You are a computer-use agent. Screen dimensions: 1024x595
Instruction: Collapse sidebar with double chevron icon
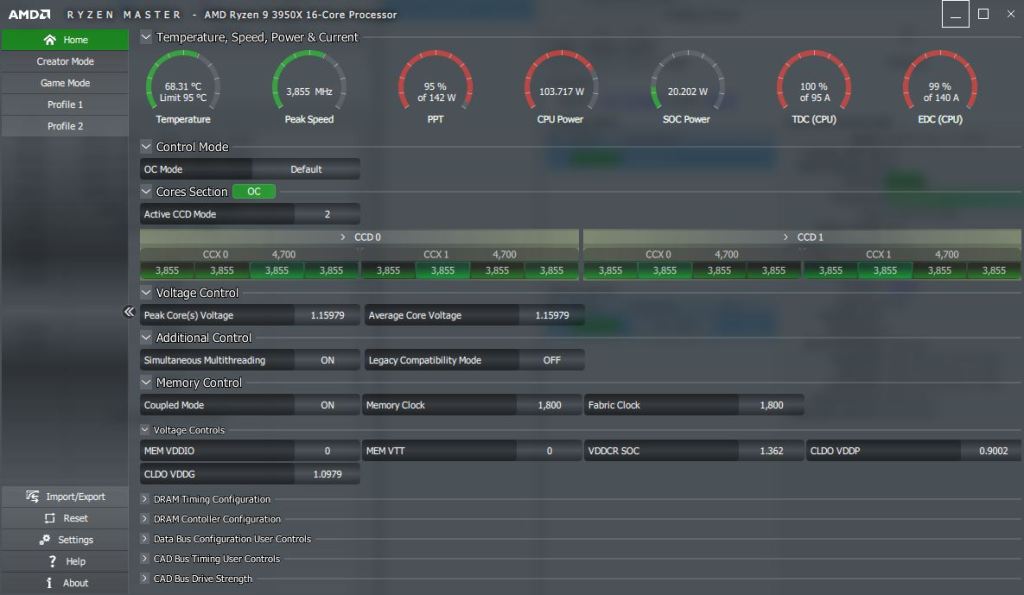129,312
